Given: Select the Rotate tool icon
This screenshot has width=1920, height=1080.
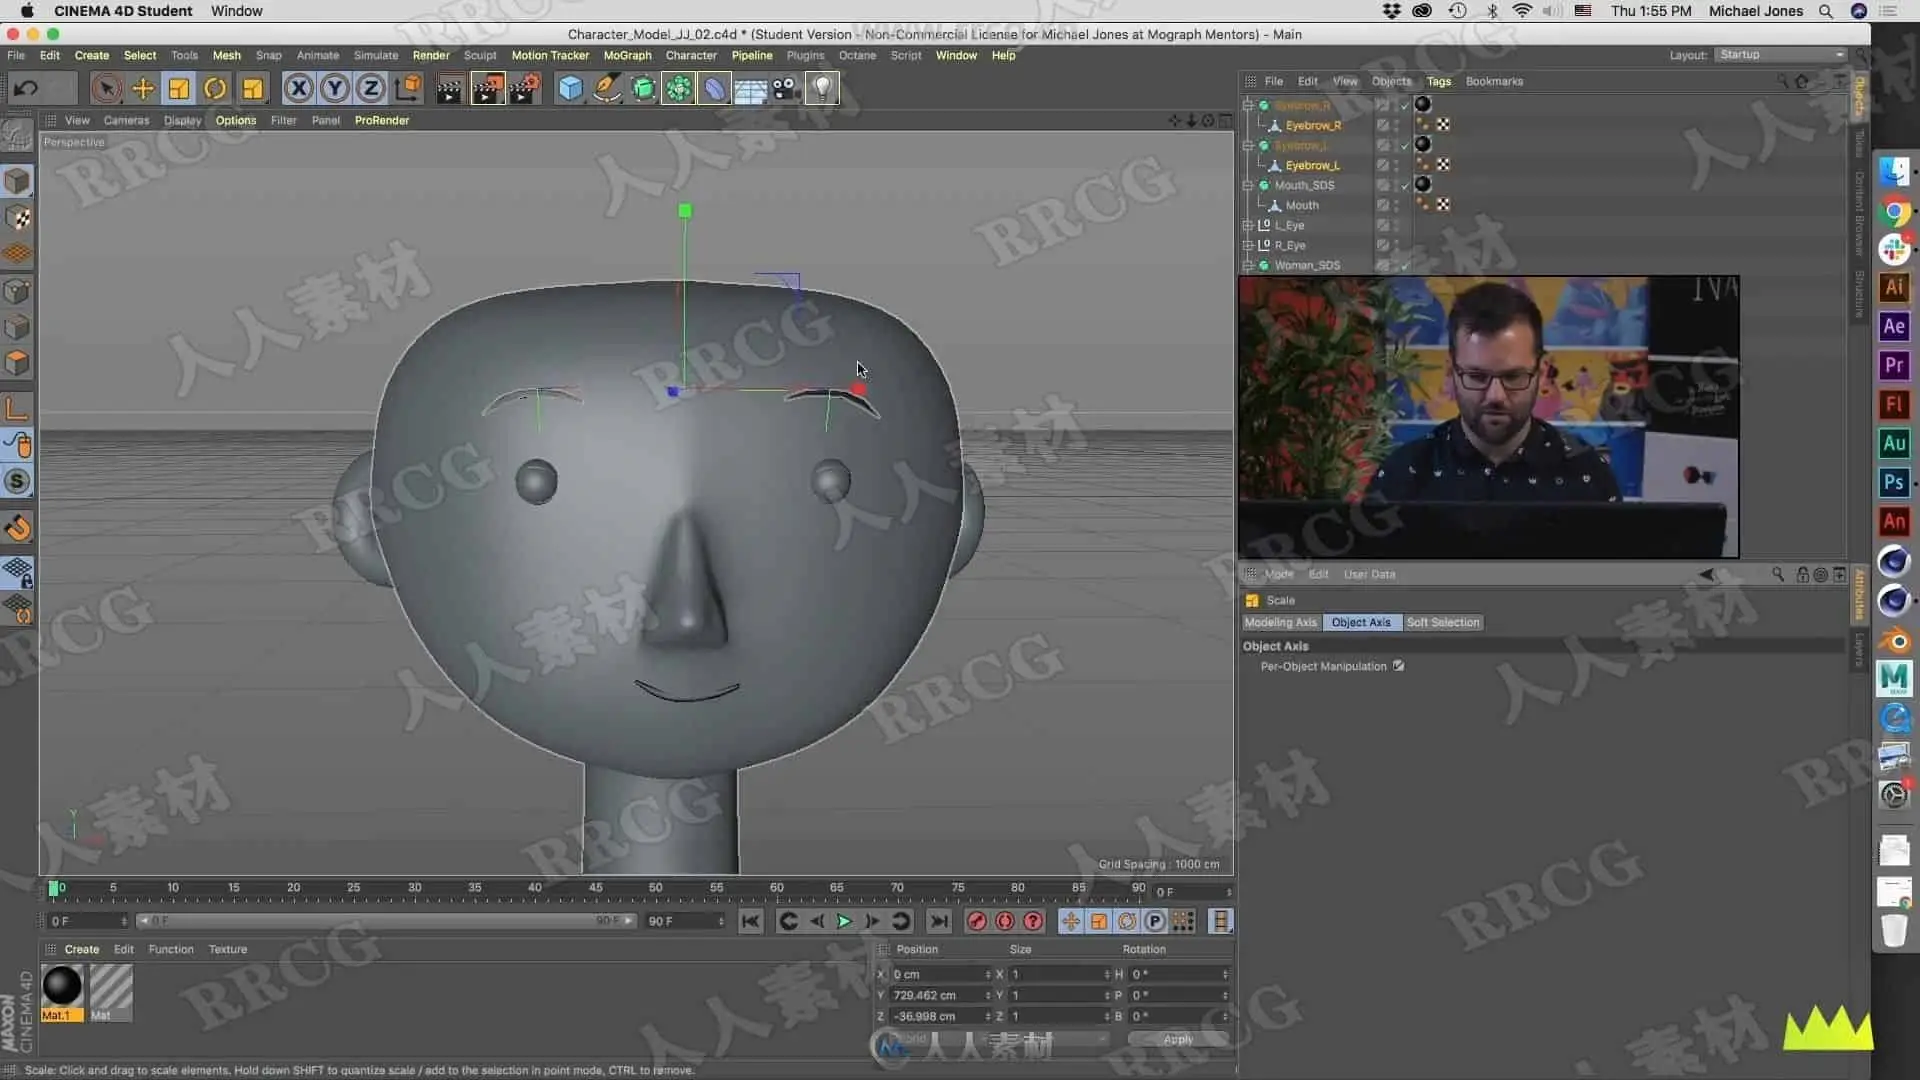Looking at the screenshot, I should [x=215, y=89].
